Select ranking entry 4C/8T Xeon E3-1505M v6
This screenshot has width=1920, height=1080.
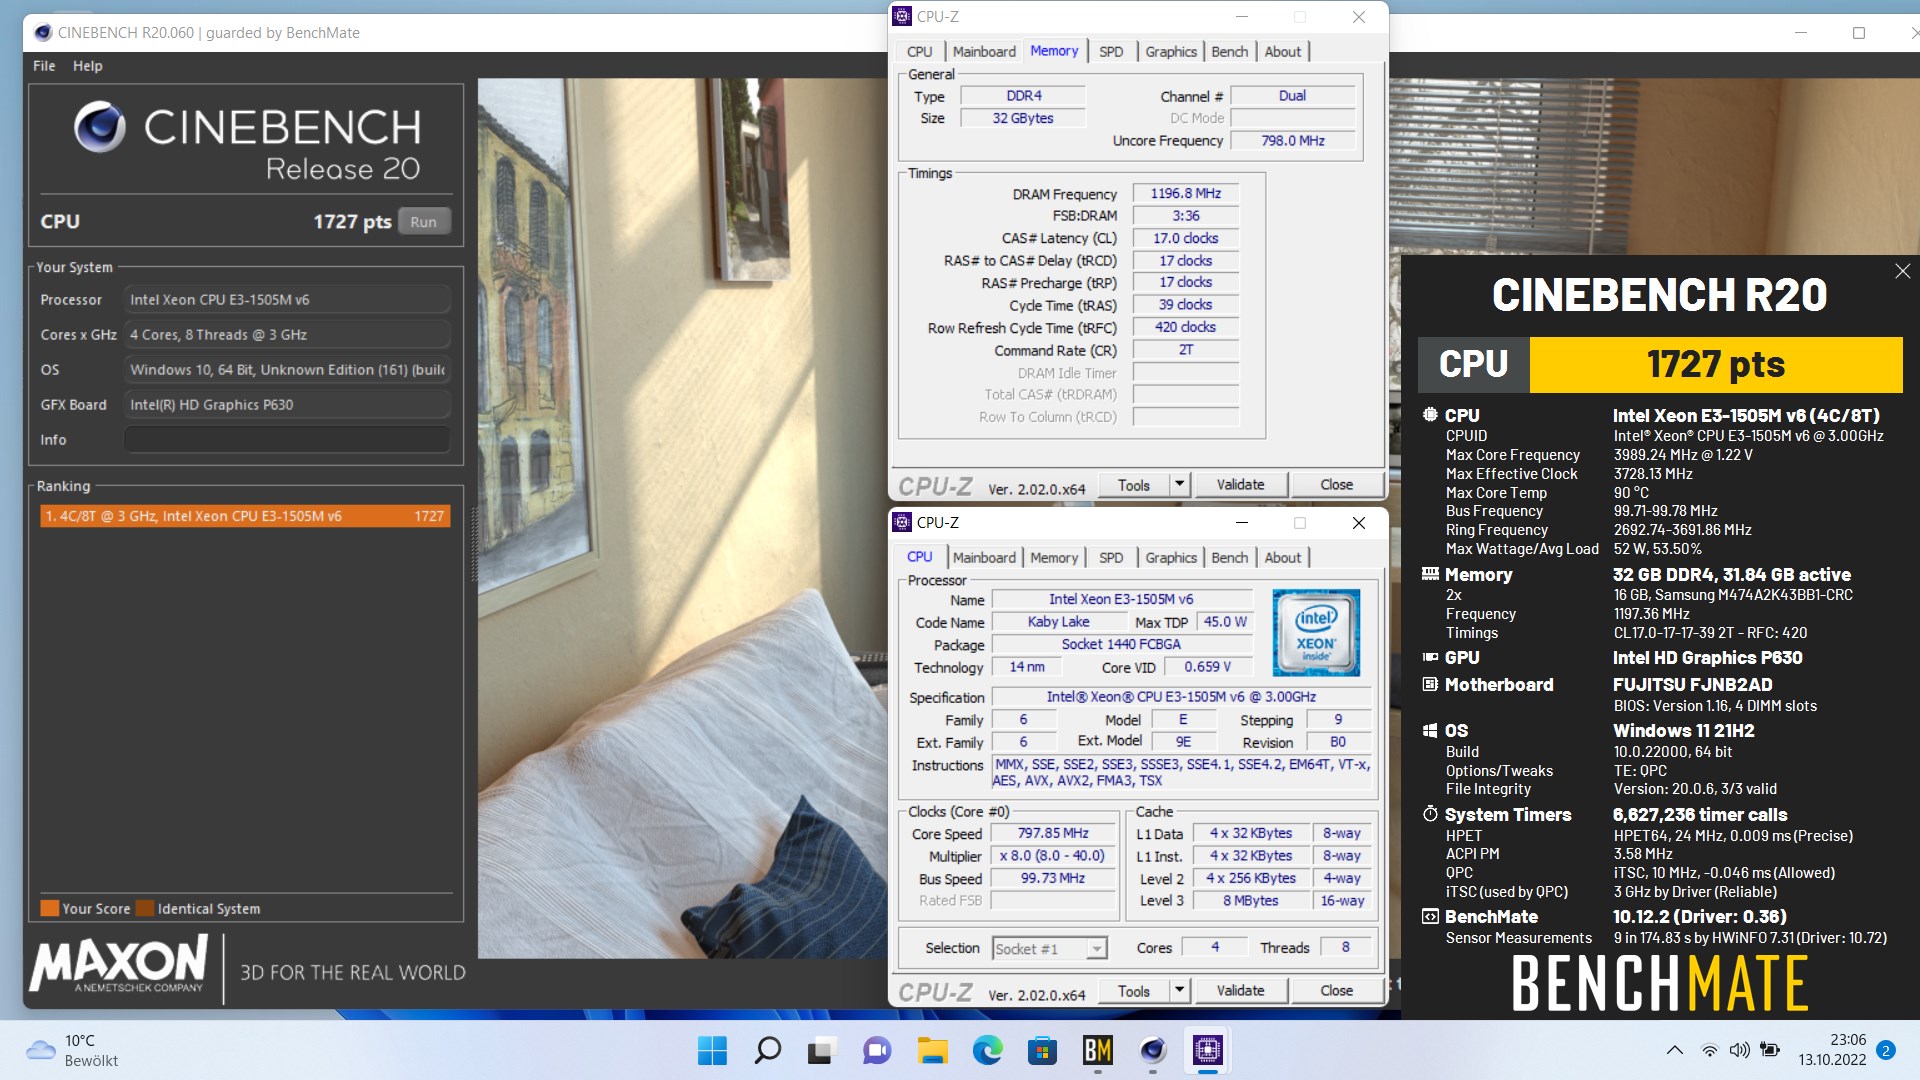(x=245, y=516)
